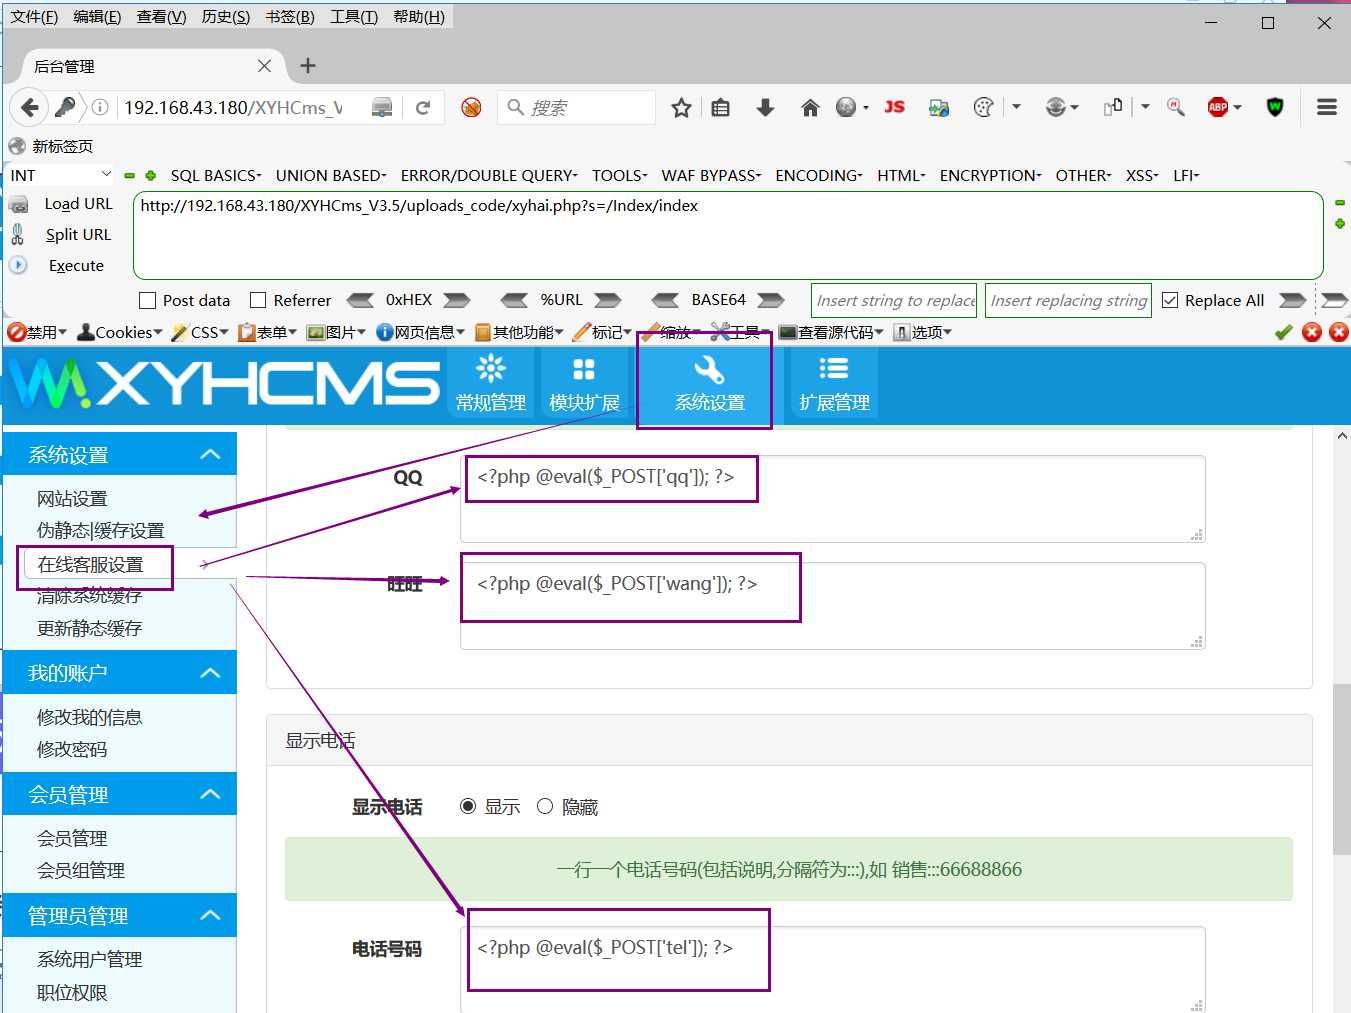Open the Adblock Plus ABP icon

(x=1218, y=107)
